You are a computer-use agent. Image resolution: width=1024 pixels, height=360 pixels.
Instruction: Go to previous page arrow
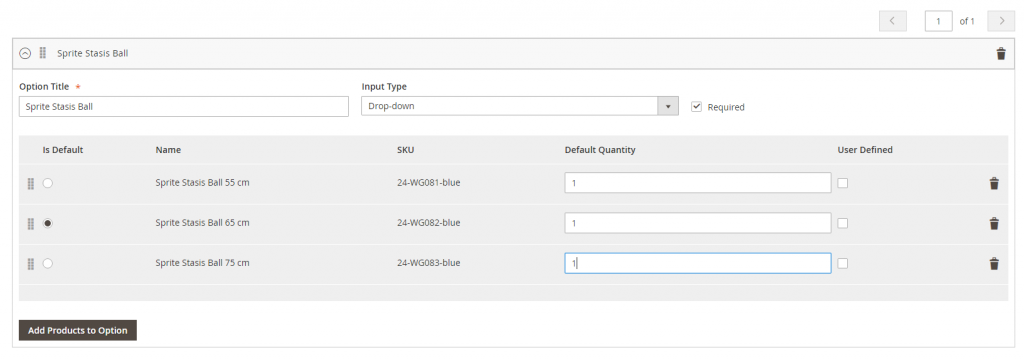(x=893, y=21)
